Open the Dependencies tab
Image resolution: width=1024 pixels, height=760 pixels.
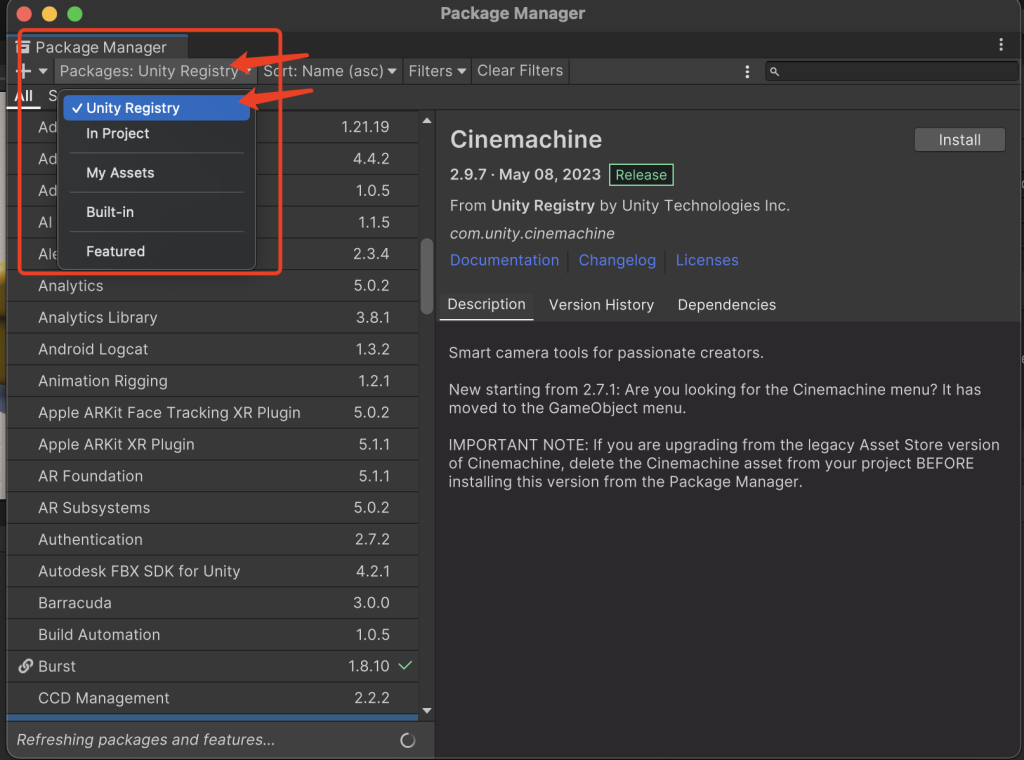click(726, 305)
